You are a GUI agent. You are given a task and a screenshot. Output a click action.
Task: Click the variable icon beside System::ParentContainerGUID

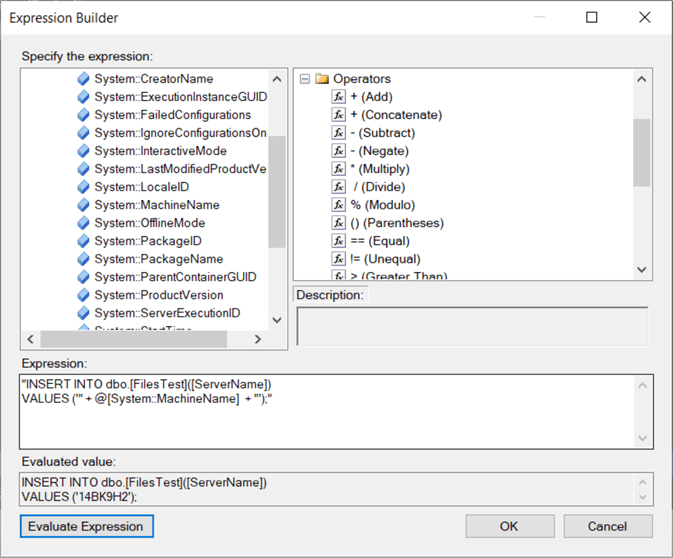83,277
